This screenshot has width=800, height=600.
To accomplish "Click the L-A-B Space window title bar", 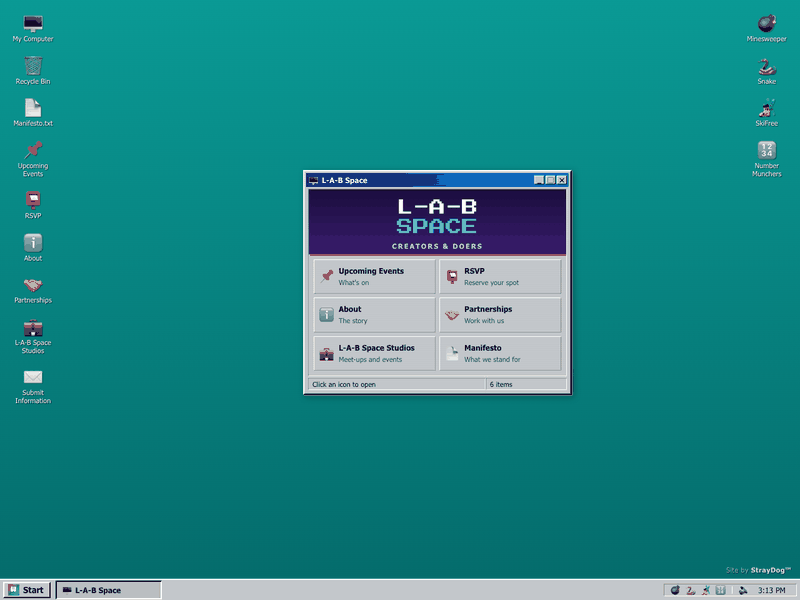I will pyautogui.click(x=437, y=180).
